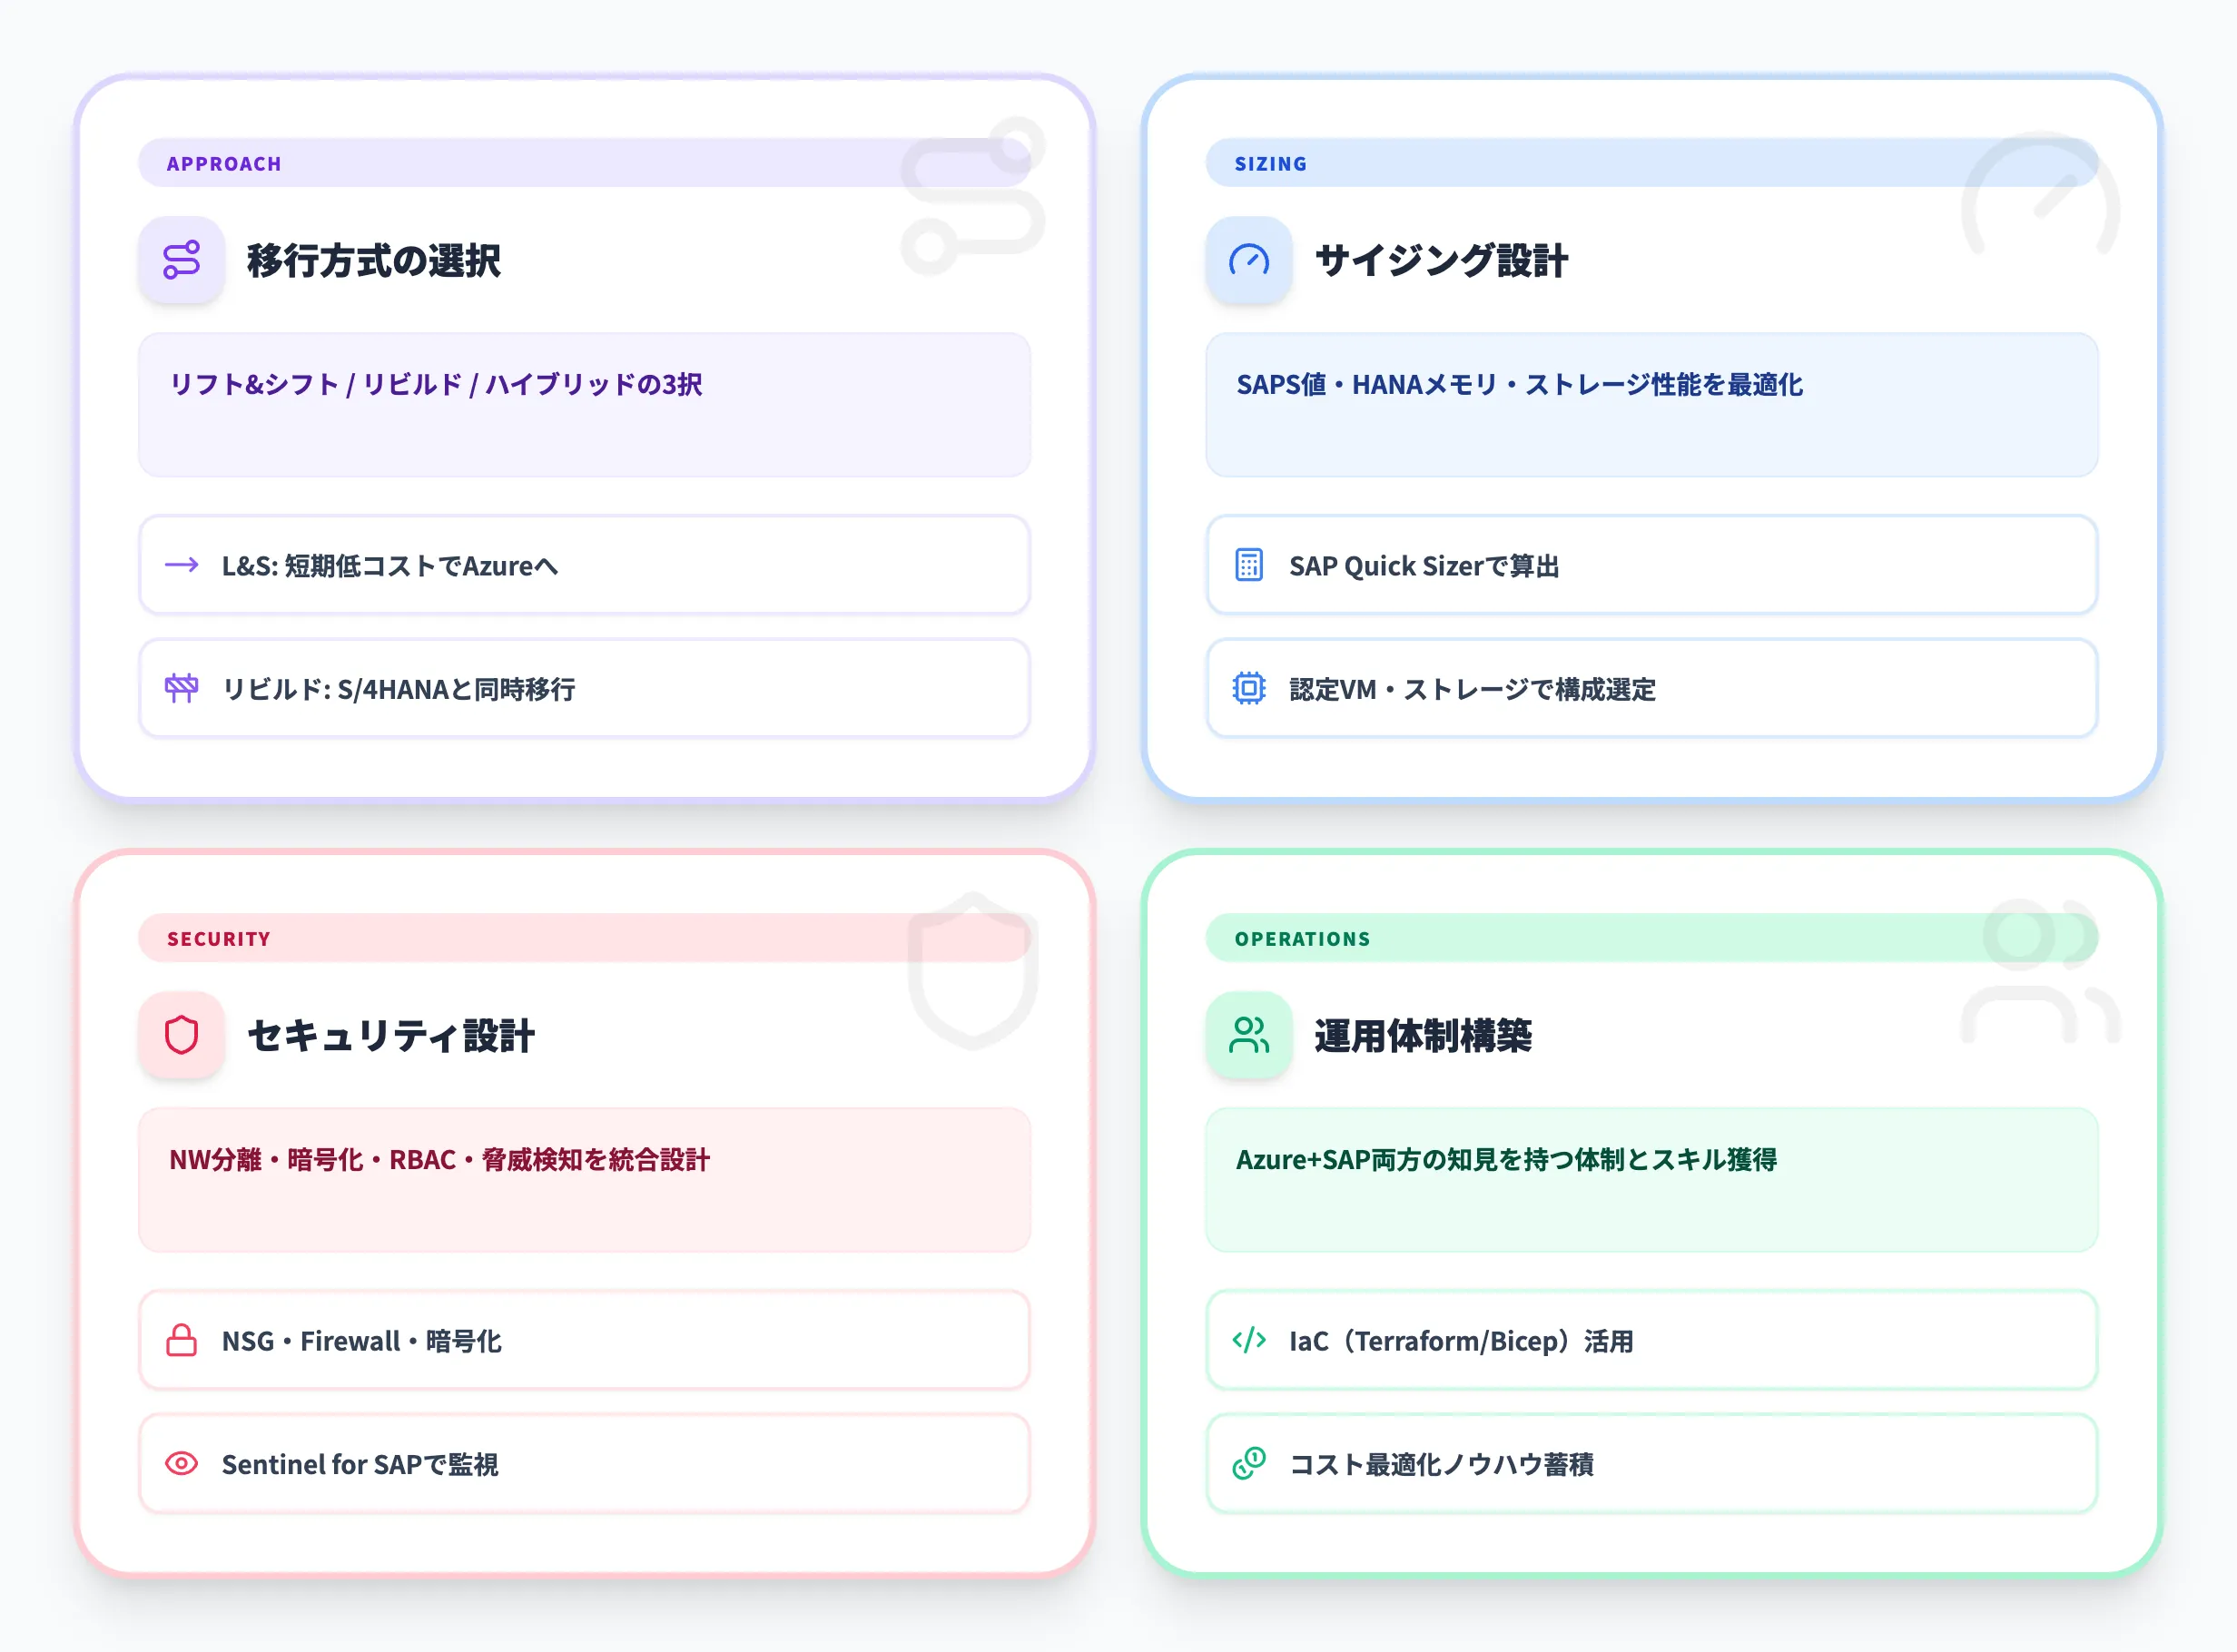Select the shield icon beside セキュリティ設計
The width and height of the screenshot is (2237, 1652).
click(x=183, y=1035)
